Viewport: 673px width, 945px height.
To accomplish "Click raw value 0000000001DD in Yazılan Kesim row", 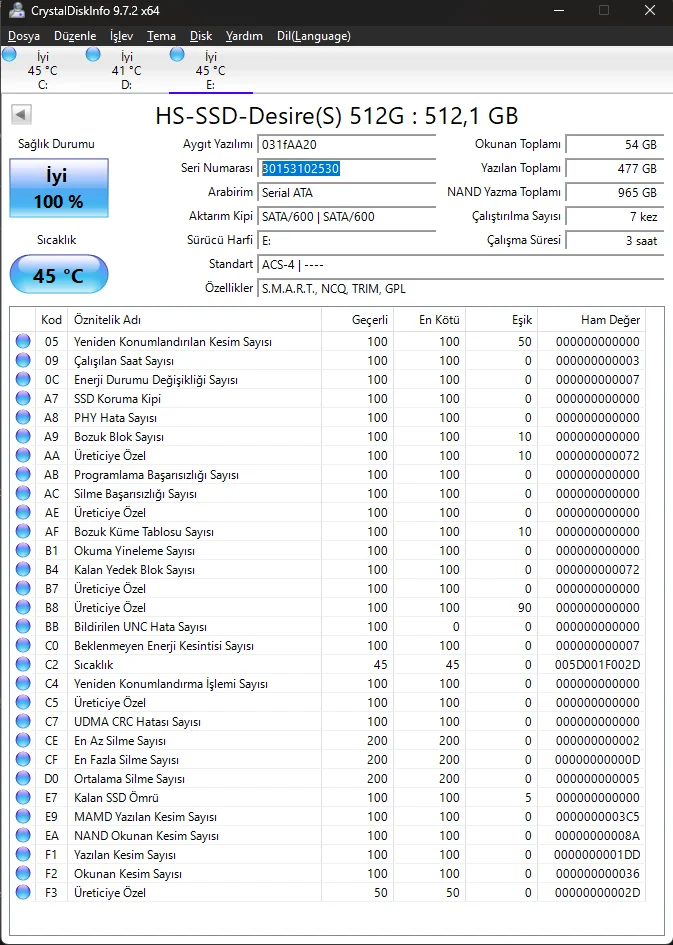I will (597, 854).
